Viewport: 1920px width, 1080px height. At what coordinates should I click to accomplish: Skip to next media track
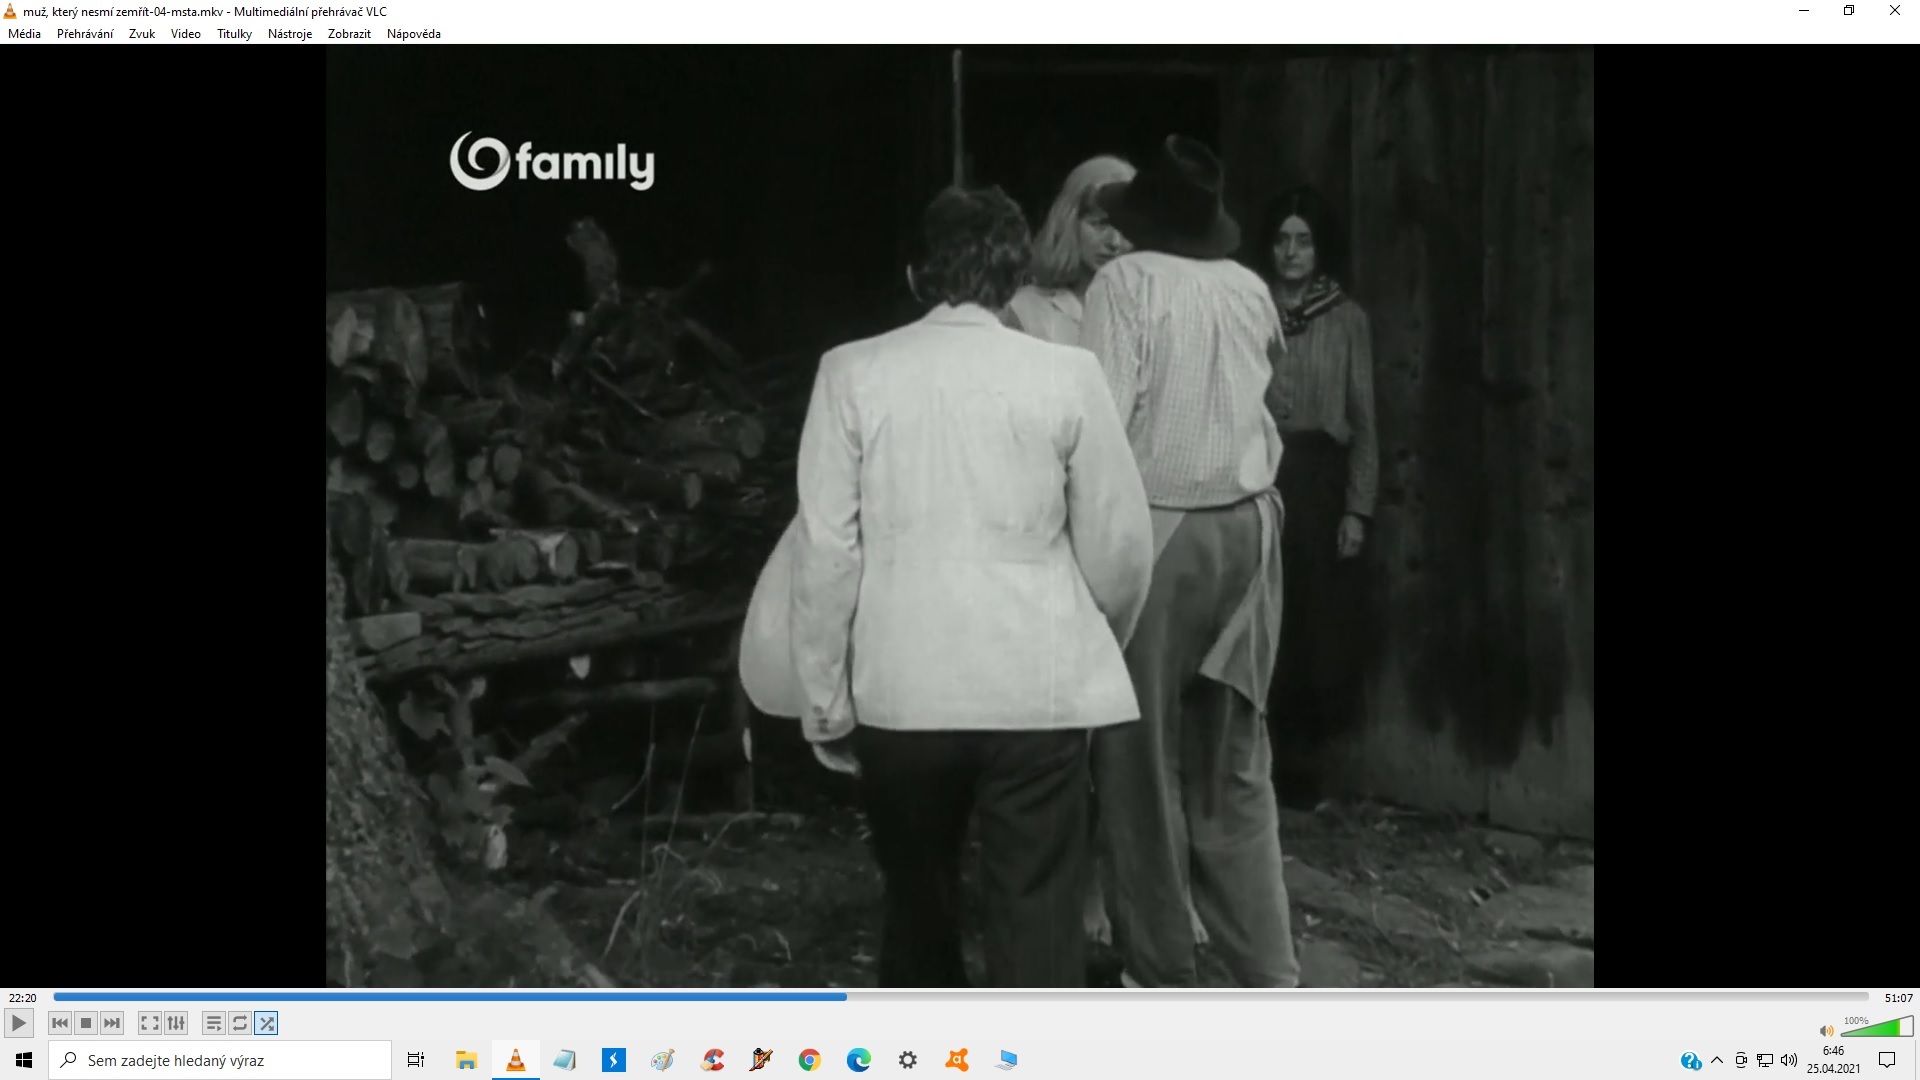[112, 1023]
